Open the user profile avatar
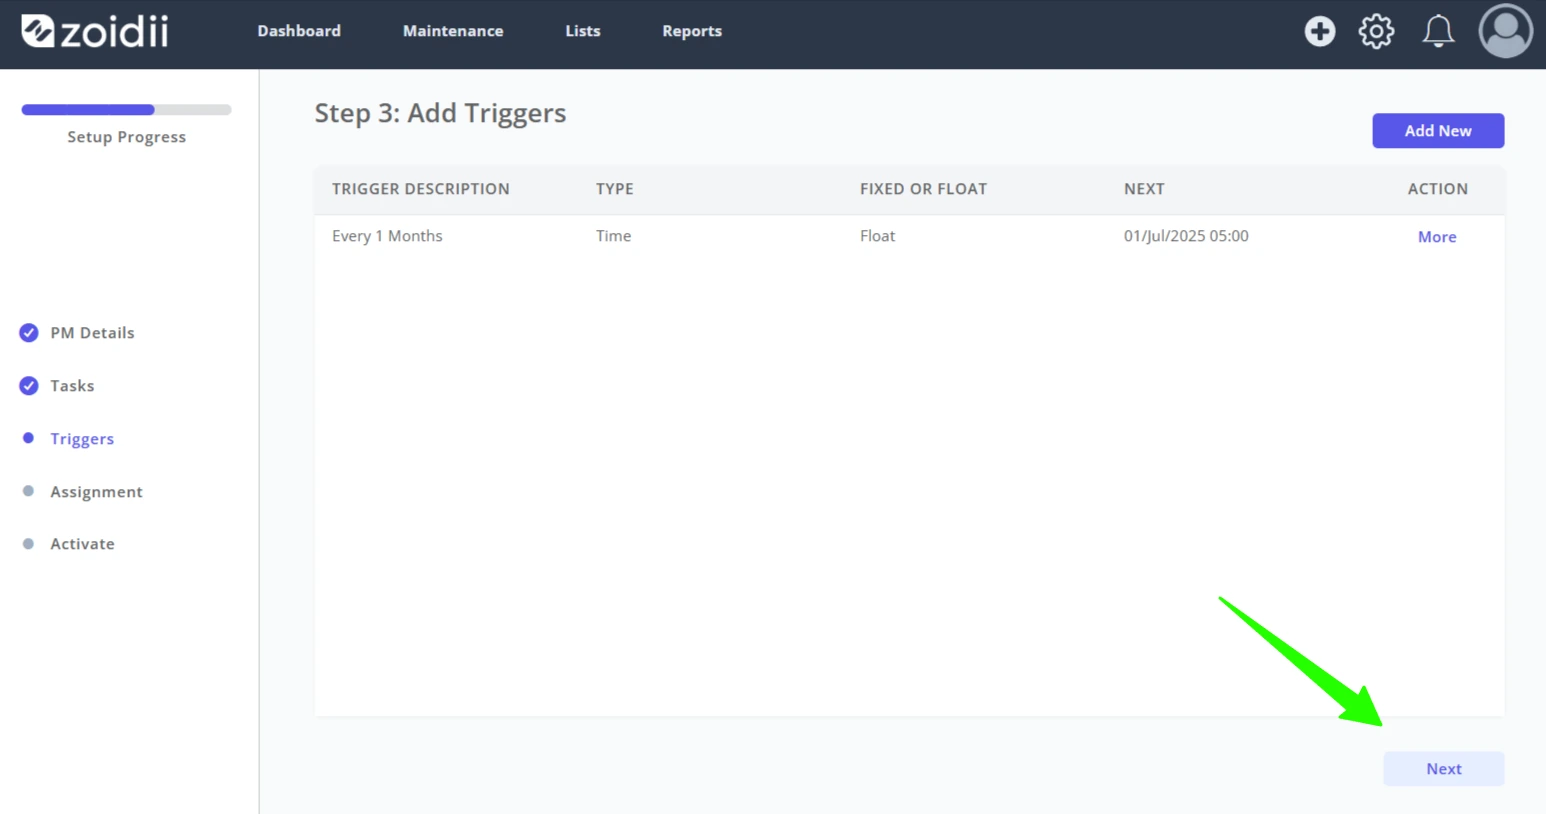This screenshot has width=1546, height=814. [1506, 31]
